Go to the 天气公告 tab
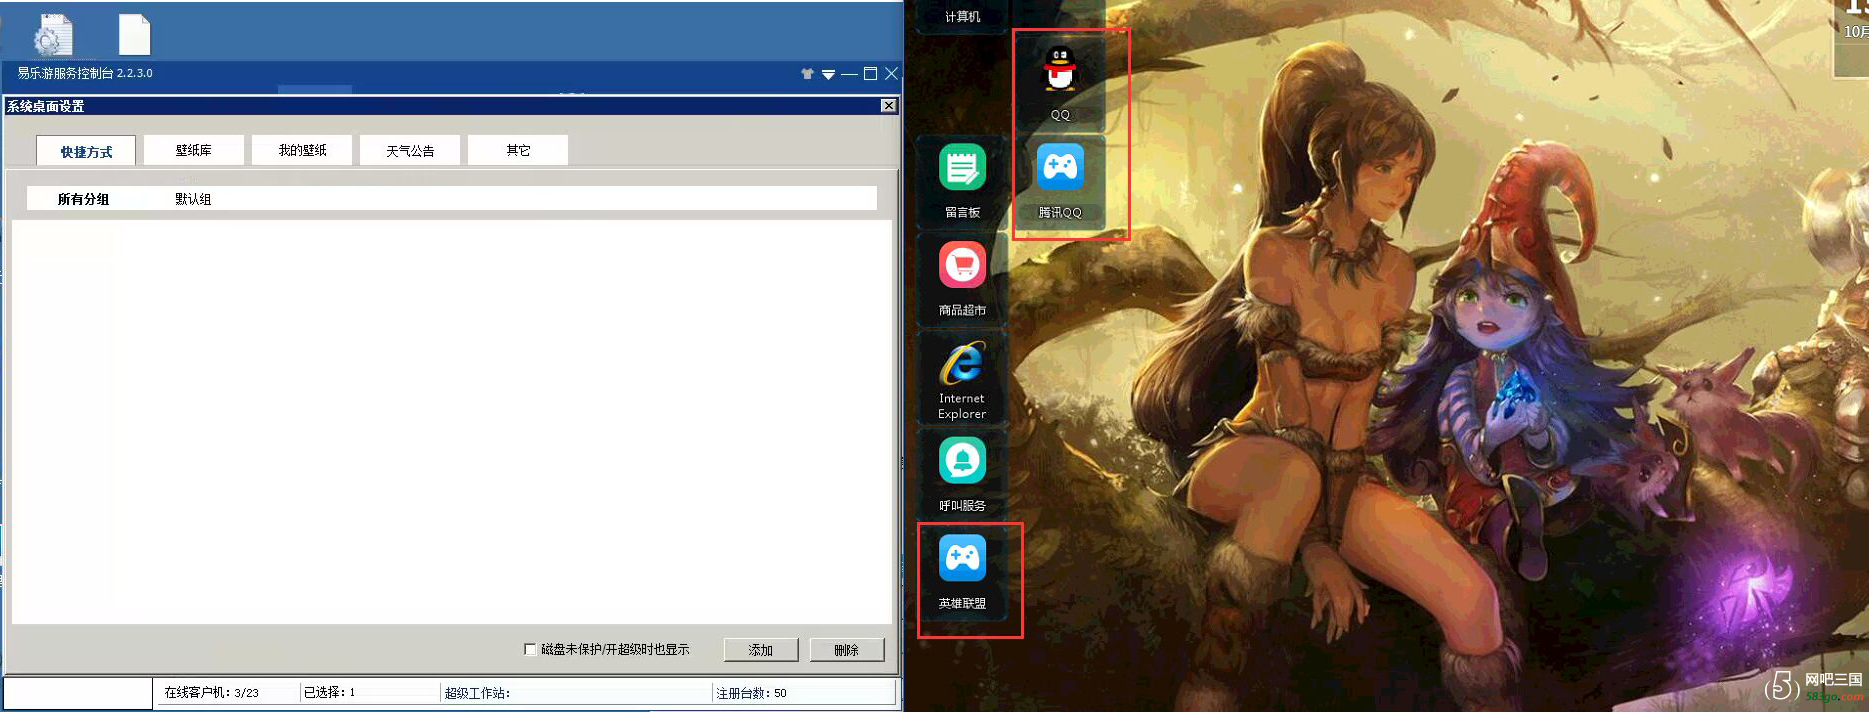 410,150
